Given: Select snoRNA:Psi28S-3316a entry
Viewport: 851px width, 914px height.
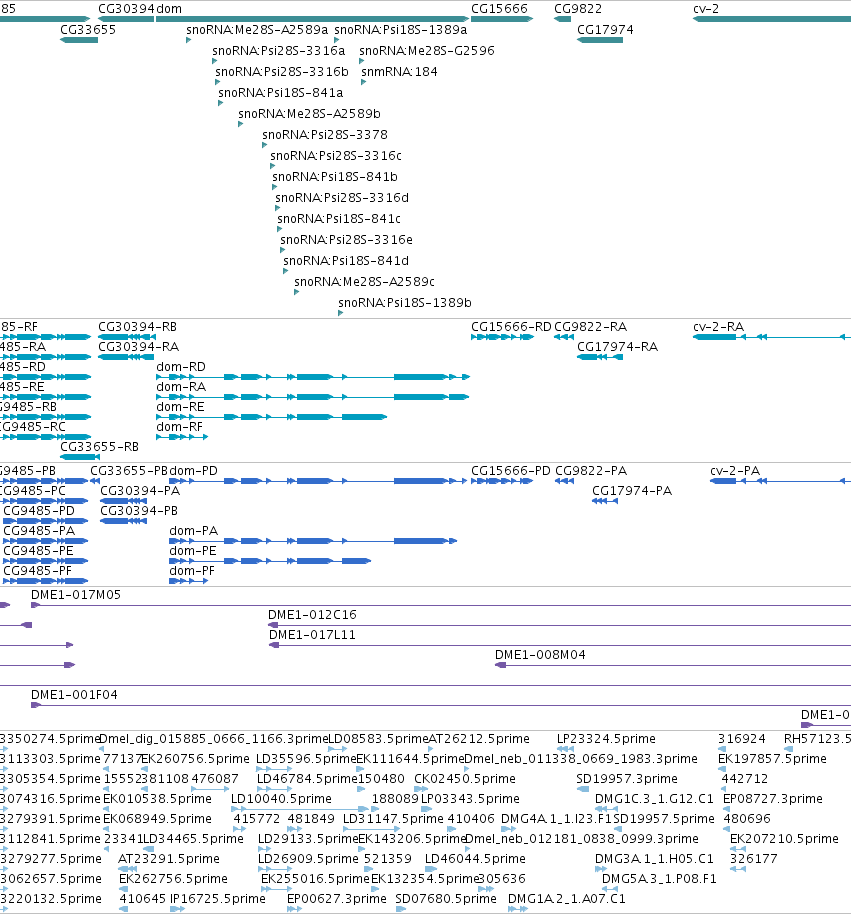Looking at the screenshot, I should click(279, 51).
